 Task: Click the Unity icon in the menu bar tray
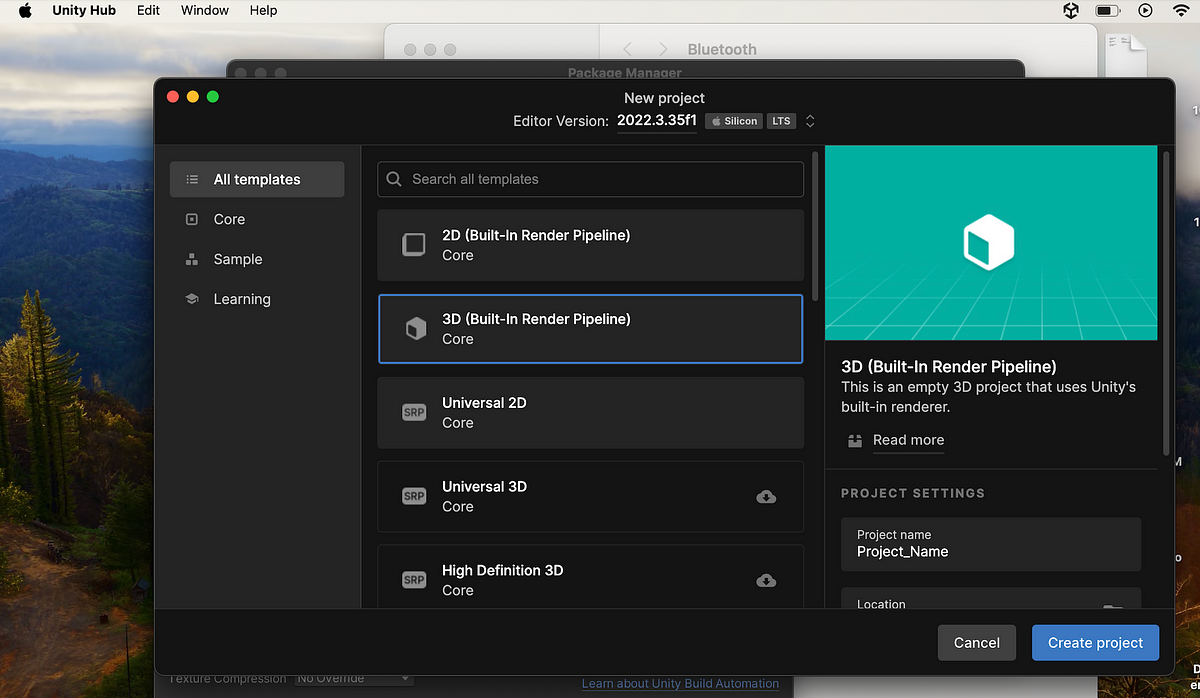pyautogui.click(x=1071, y=10)
